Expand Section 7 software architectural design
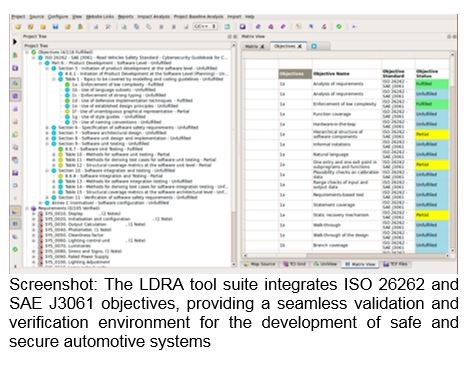Image resolution: width=468 pixels, height=366 pixels. tap(47, 133)
